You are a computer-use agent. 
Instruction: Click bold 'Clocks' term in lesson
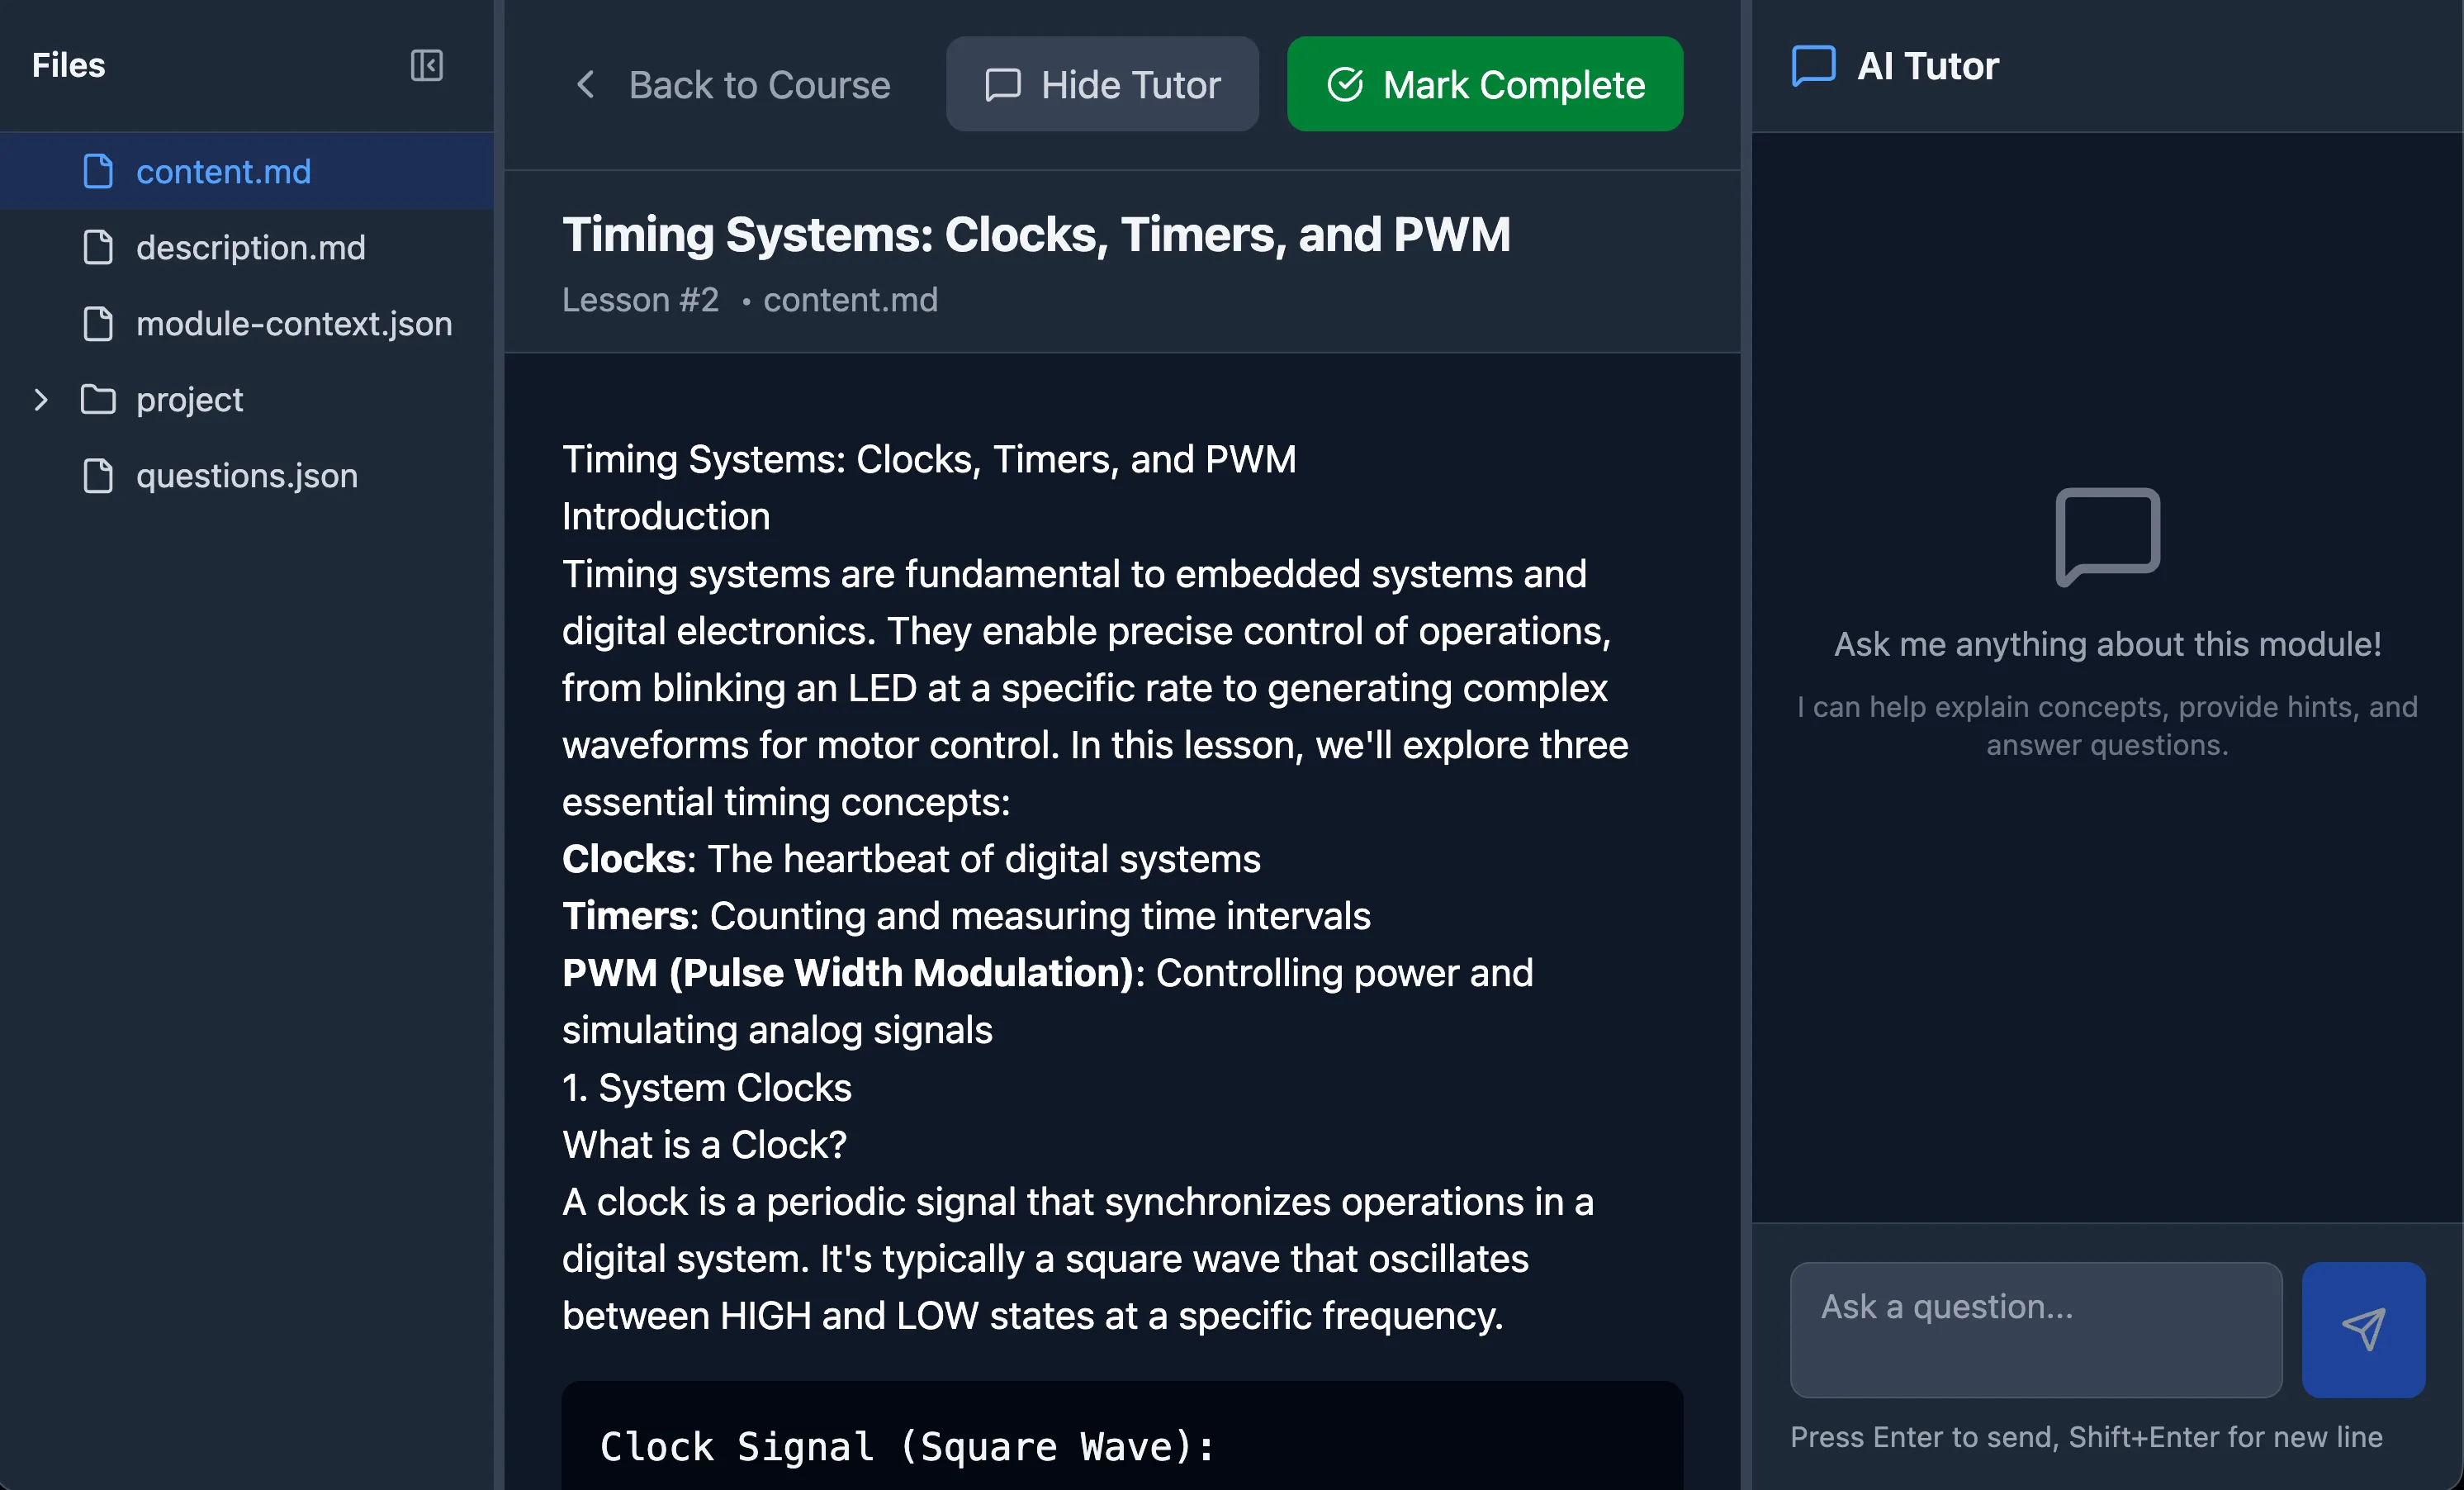(x=623, y=859)
